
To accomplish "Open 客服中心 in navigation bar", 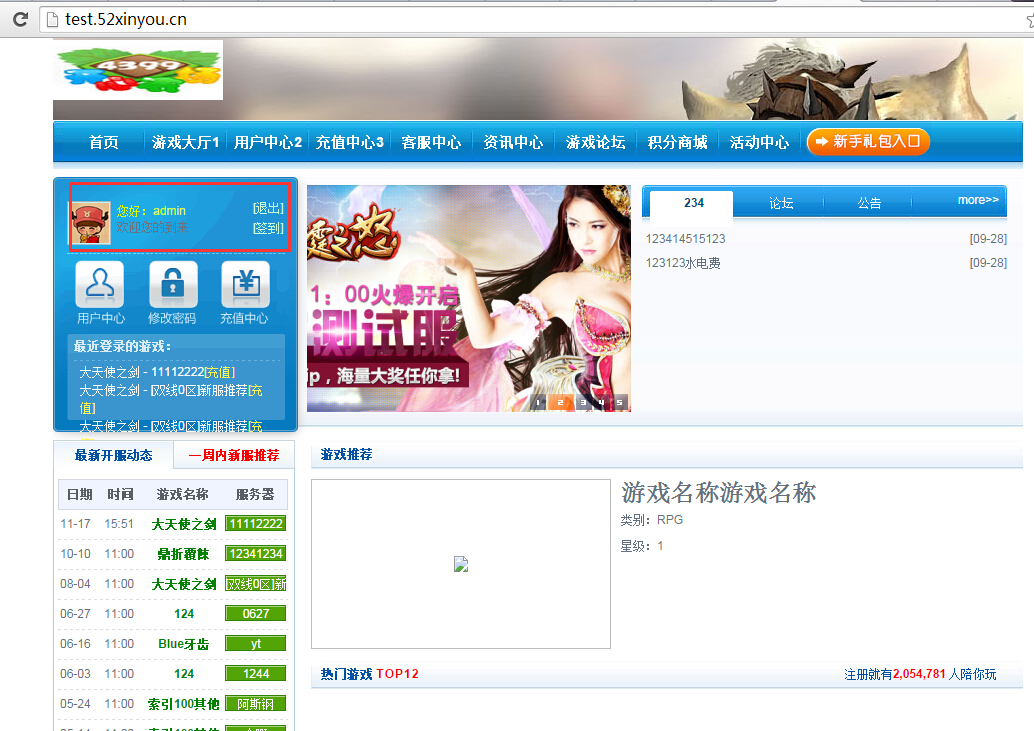I will [x=431, y=142].
